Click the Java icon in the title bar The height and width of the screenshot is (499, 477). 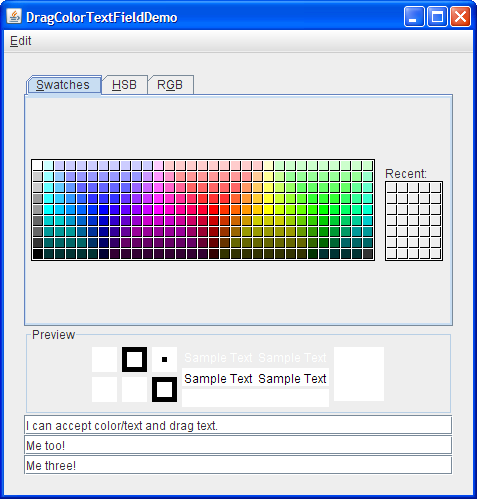pos(14,16)
